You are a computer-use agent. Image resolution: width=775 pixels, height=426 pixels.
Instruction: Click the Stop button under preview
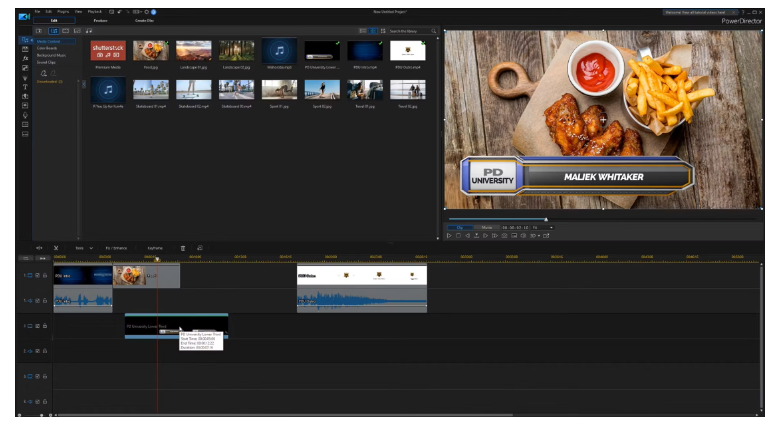pyautogui.click(x=458, y=236)
